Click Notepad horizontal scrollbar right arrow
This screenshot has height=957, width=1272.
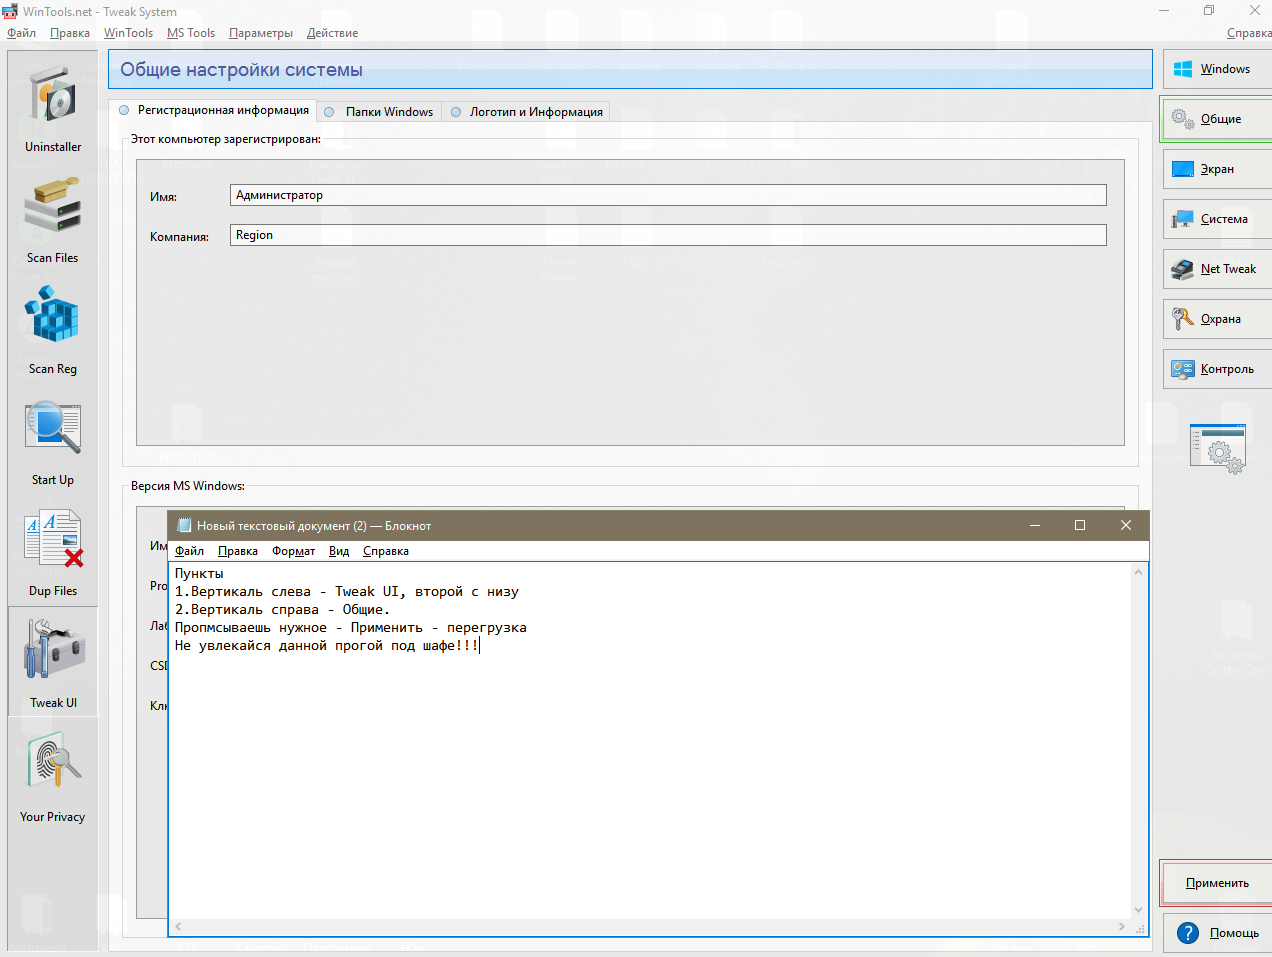(x=1121, y=927)
